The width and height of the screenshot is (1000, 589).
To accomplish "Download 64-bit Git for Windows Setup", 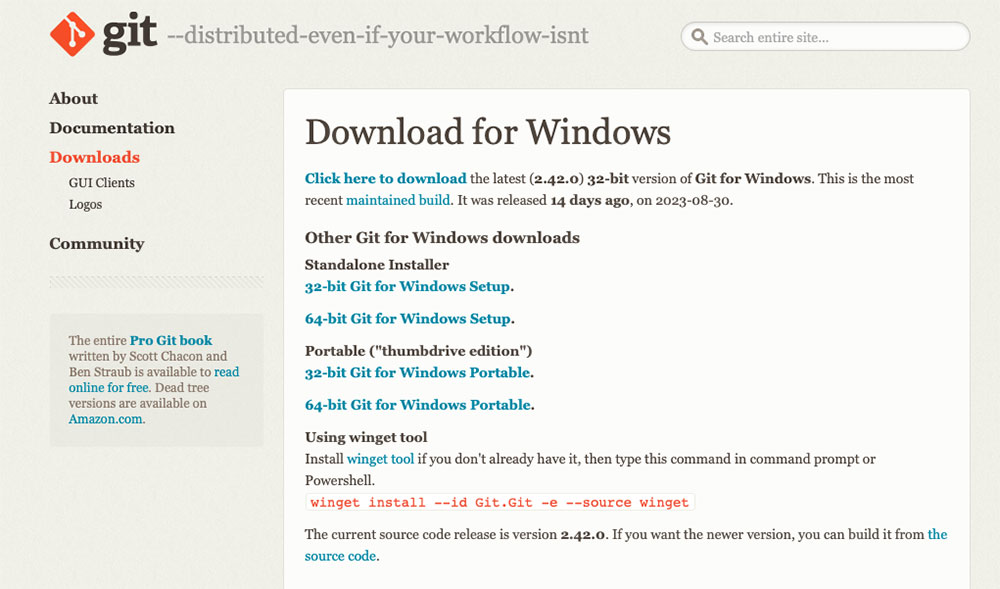I will (408, 319).
